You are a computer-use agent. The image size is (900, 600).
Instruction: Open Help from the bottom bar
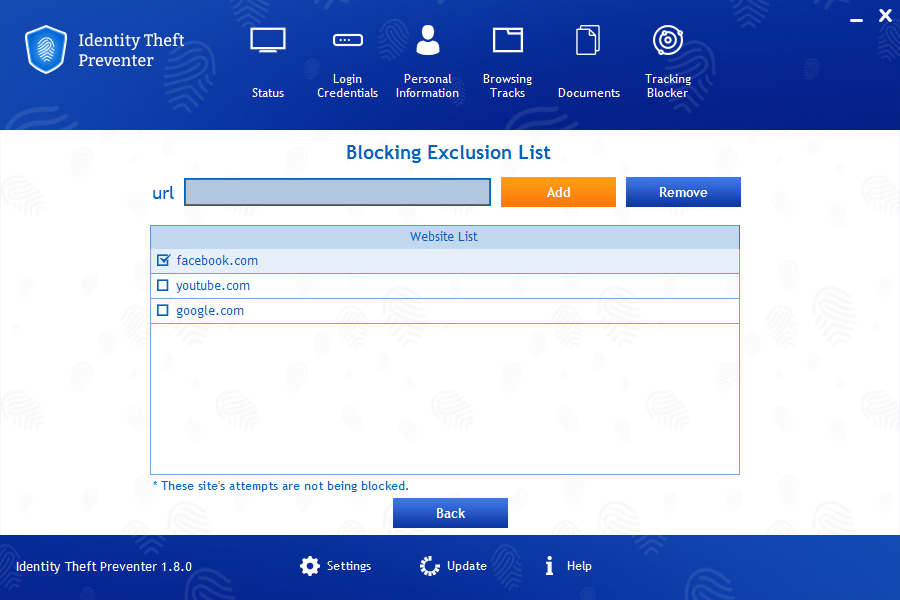point(548,566)
